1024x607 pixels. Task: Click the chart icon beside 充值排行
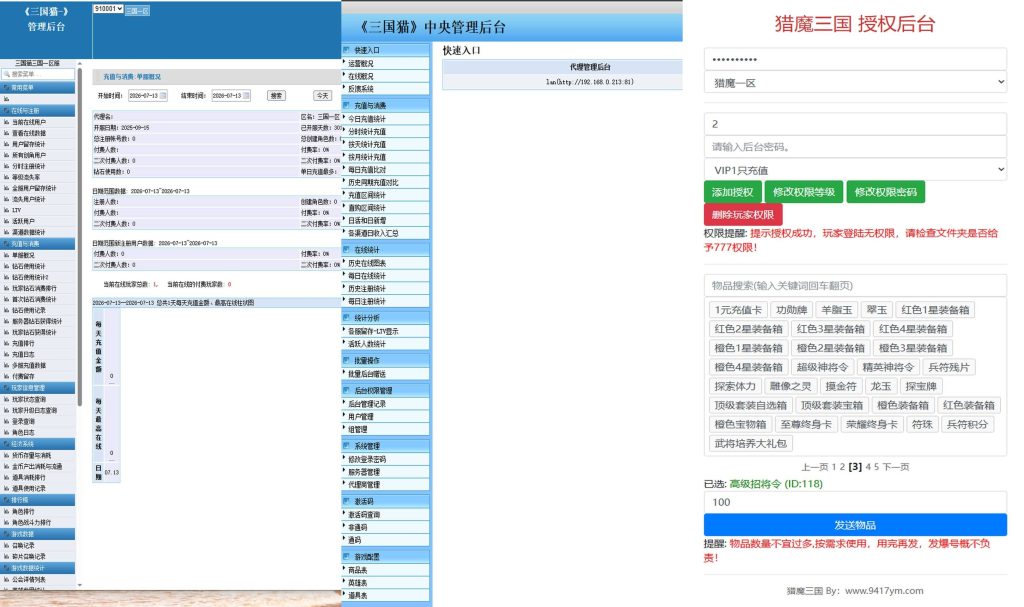pos(7,344)
